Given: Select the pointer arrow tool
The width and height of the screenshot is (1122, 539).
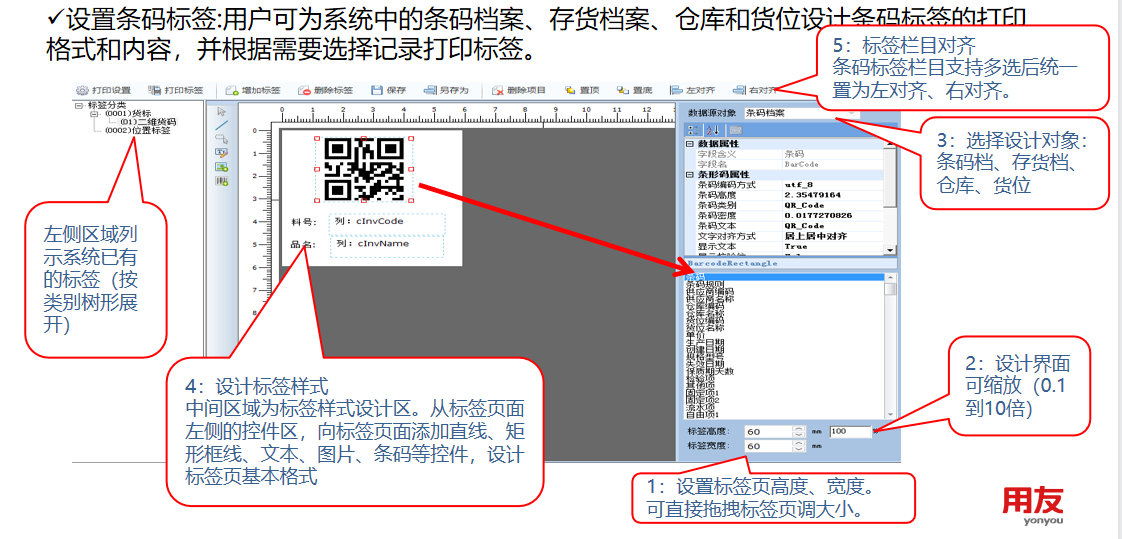Looking at the screenshot, I should point(221,111).
